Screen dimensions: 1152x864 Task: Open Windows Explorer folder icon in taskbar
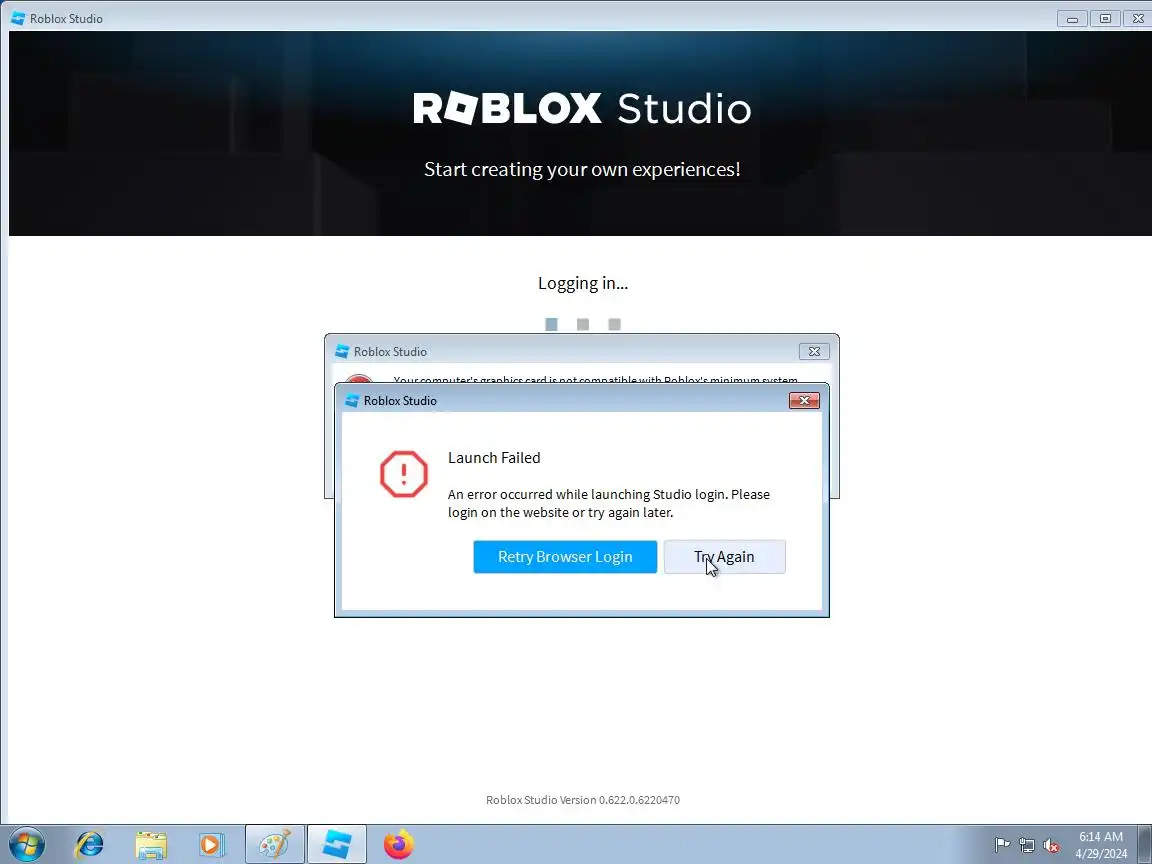(151, 845)
